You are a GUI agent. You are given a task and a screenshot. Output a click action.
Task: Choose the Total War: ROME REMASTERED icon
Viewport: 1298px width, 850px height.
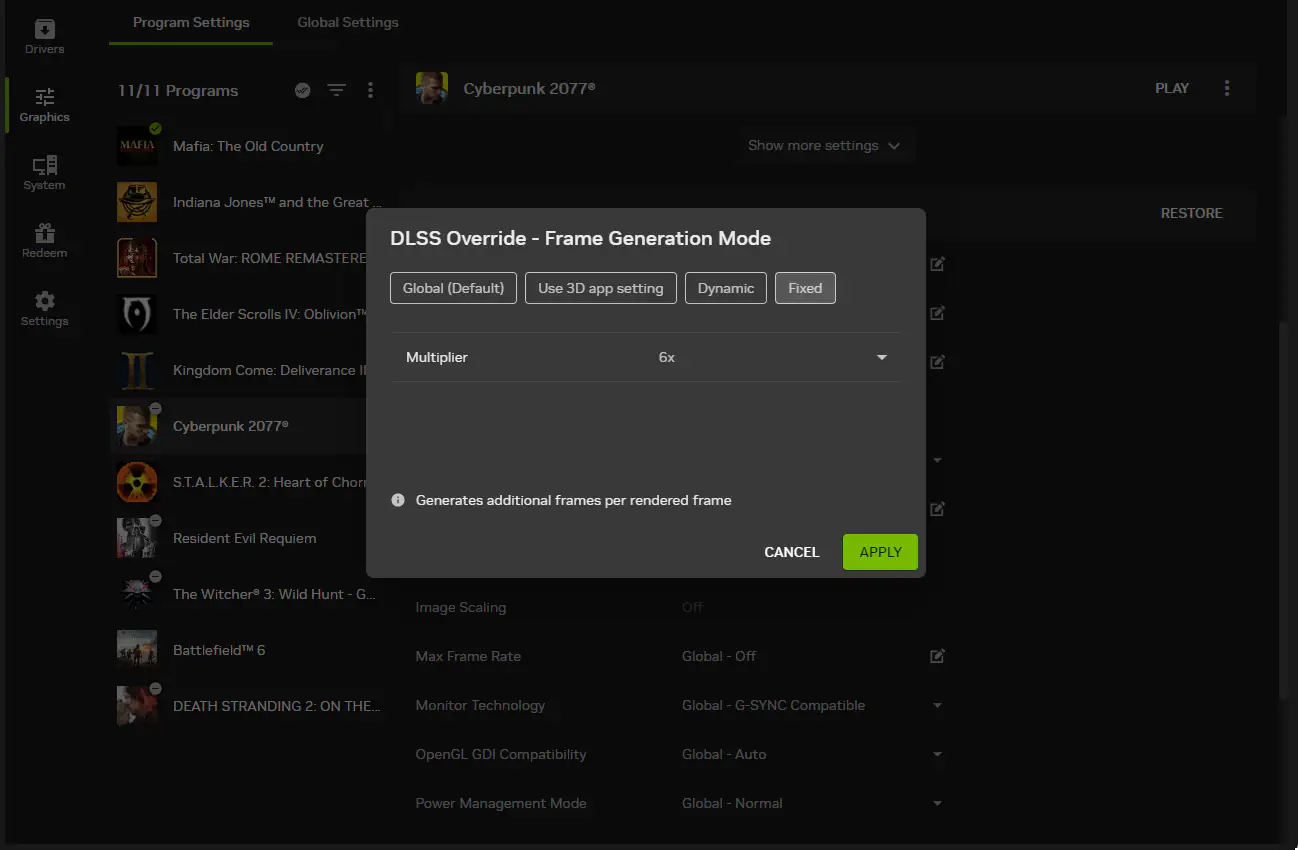(x=137, y=258)
